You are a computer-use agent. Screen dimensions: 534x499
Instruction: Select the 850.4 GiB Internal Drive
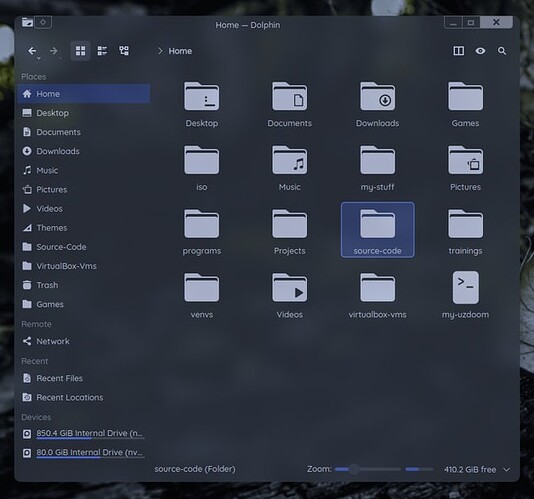pyautogui.click(x=84, y=433)
